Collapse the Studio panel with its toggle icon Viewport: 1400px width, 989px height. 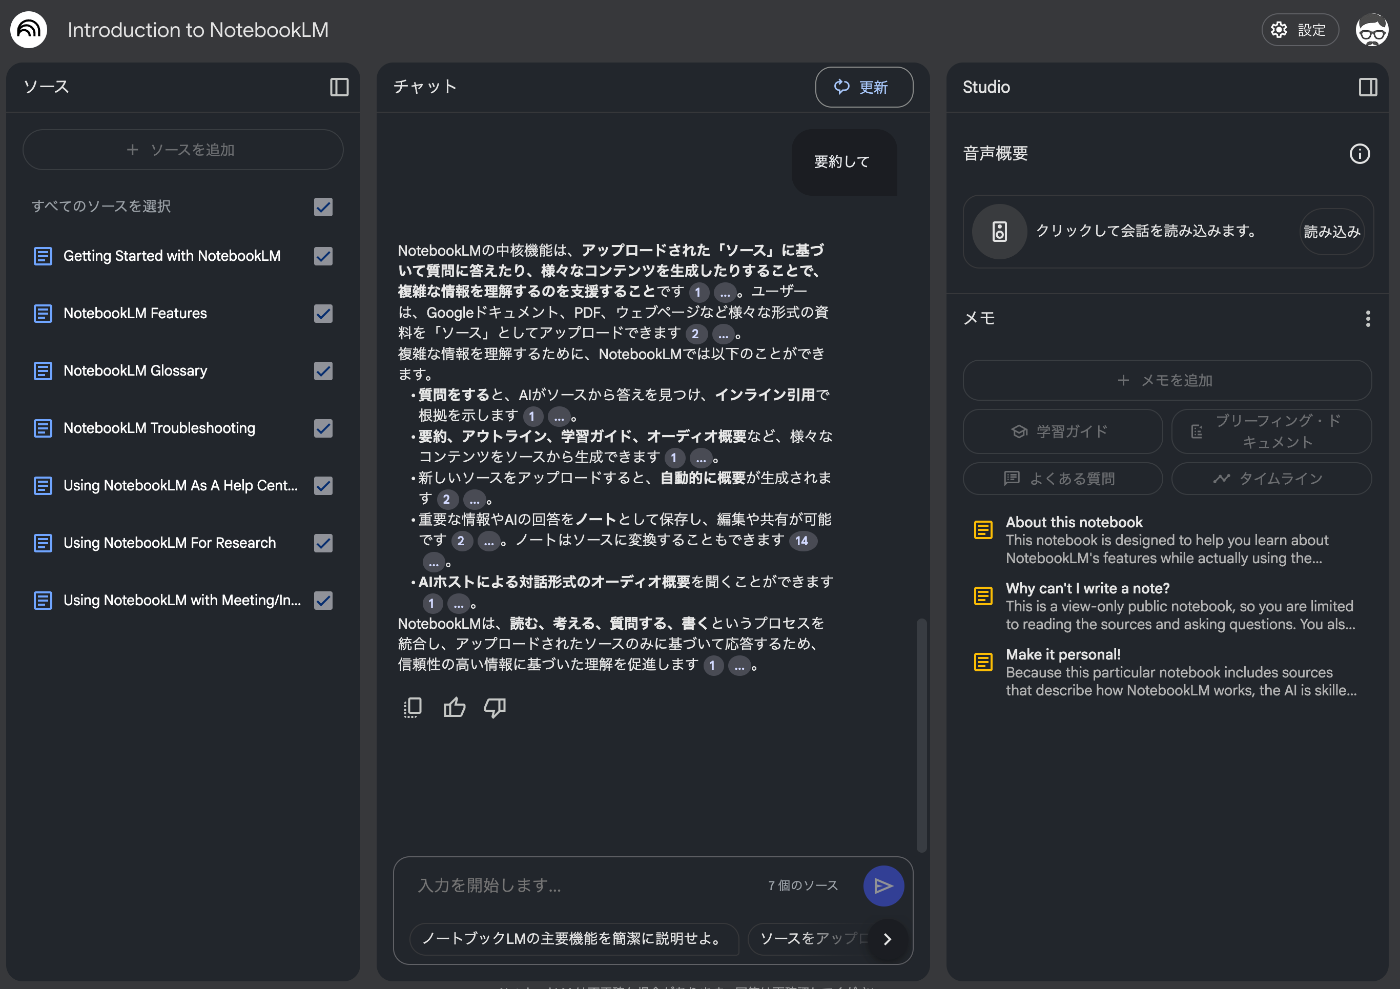pos(1368,87)
